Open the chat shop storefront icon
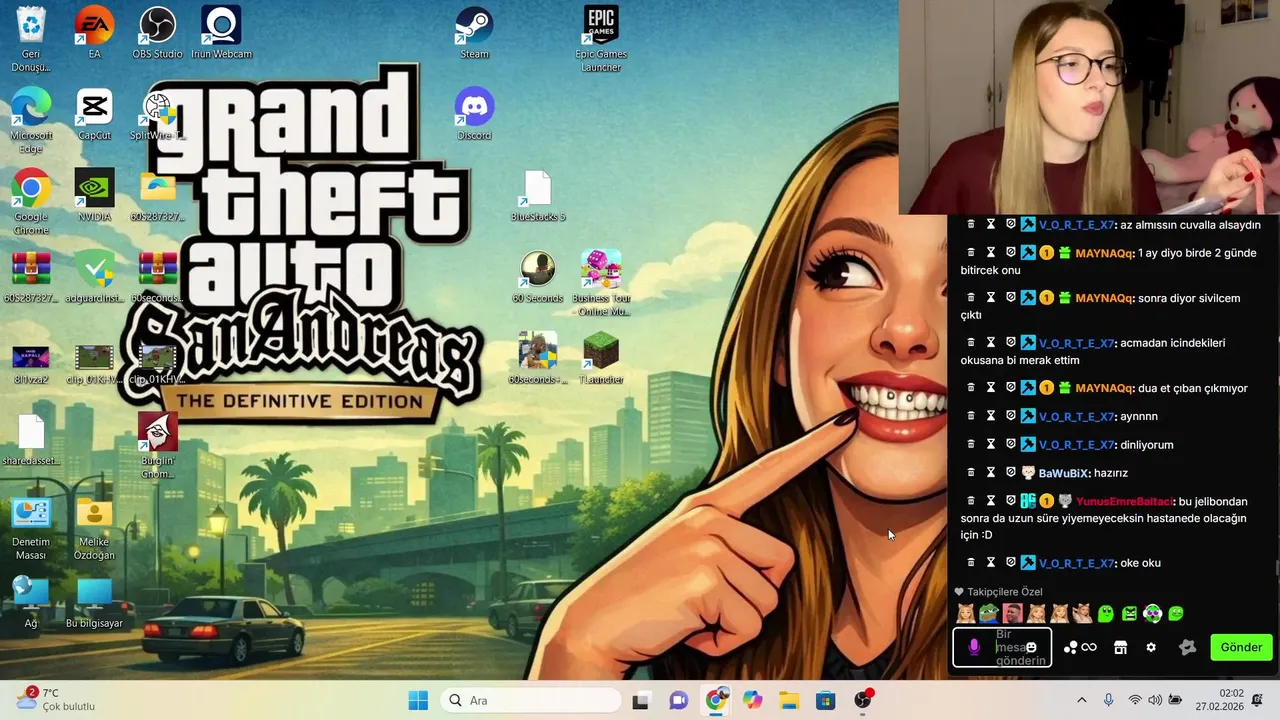Screen dimensions: 1280x720 1120,648
